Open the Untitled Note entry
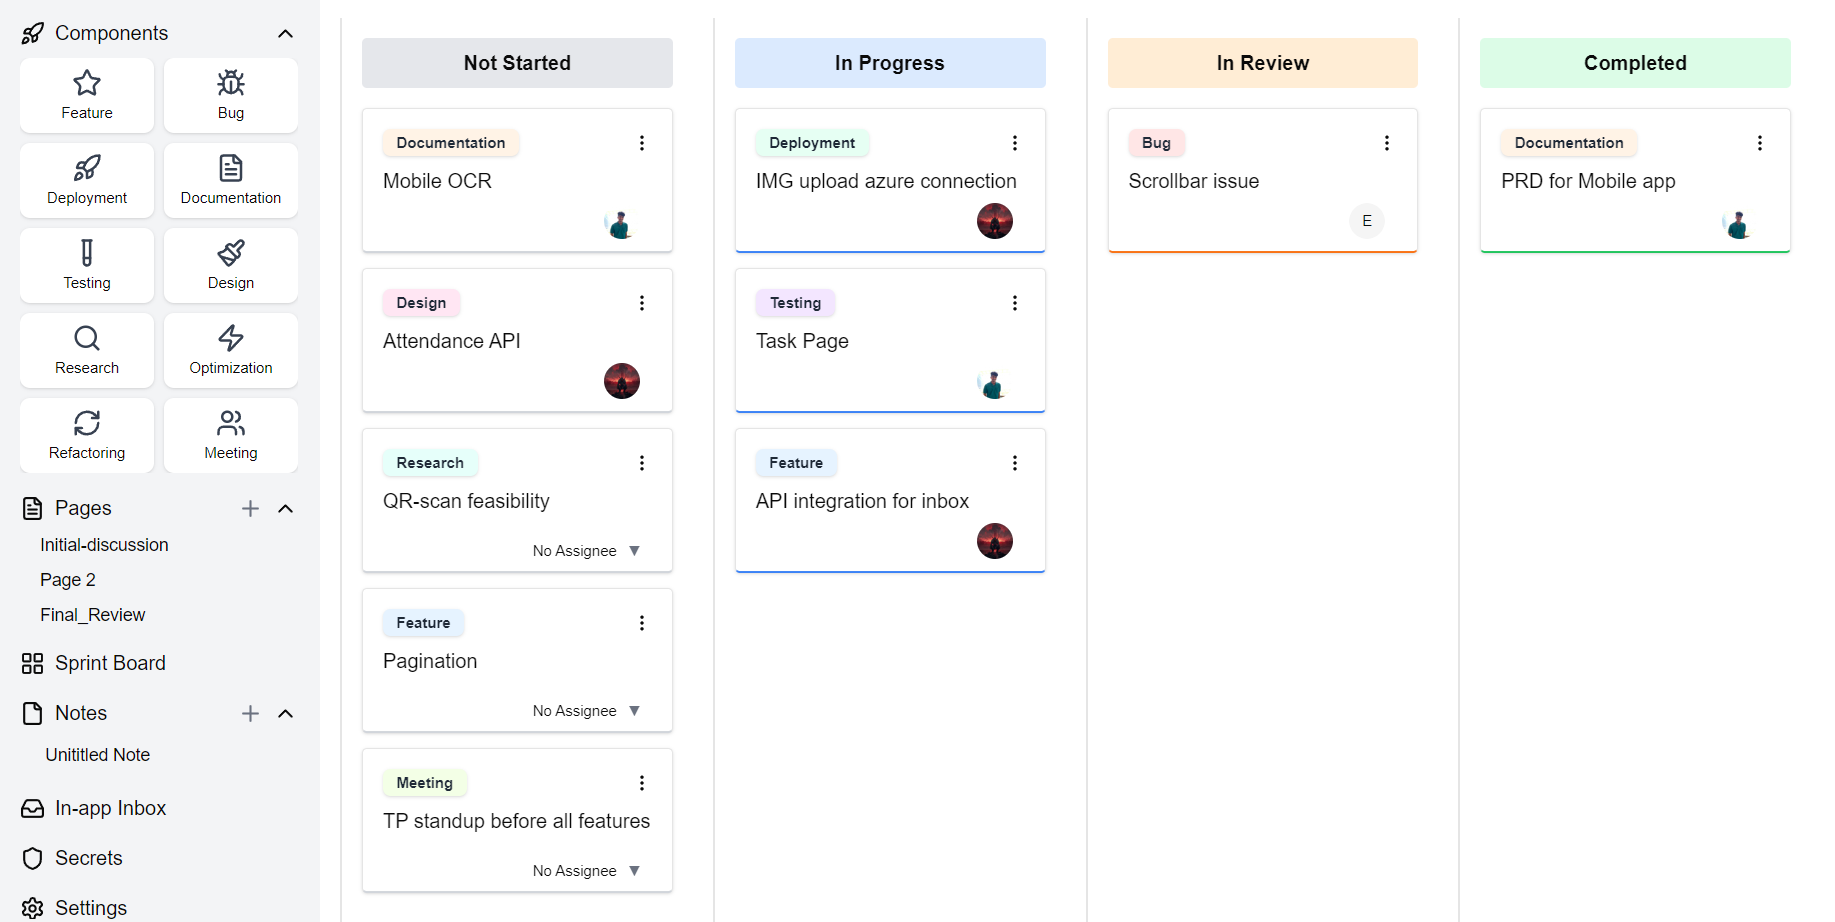 click(97, 755)
